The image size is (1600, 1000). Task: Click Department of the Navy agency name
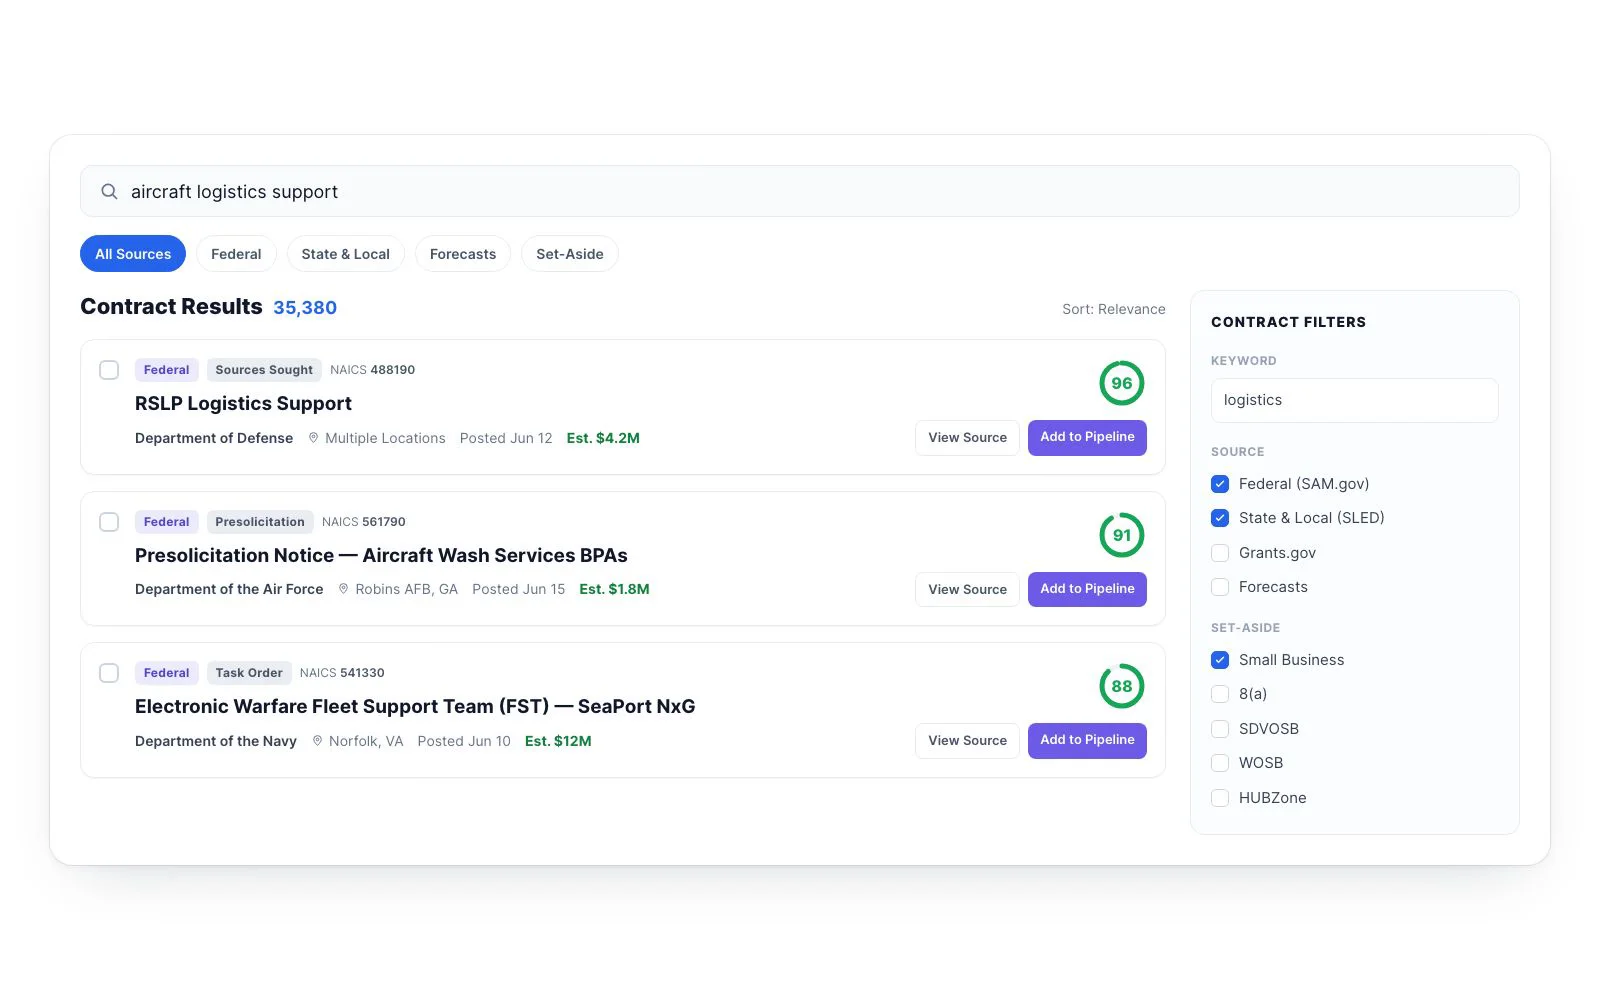click(x=216, y=741)
